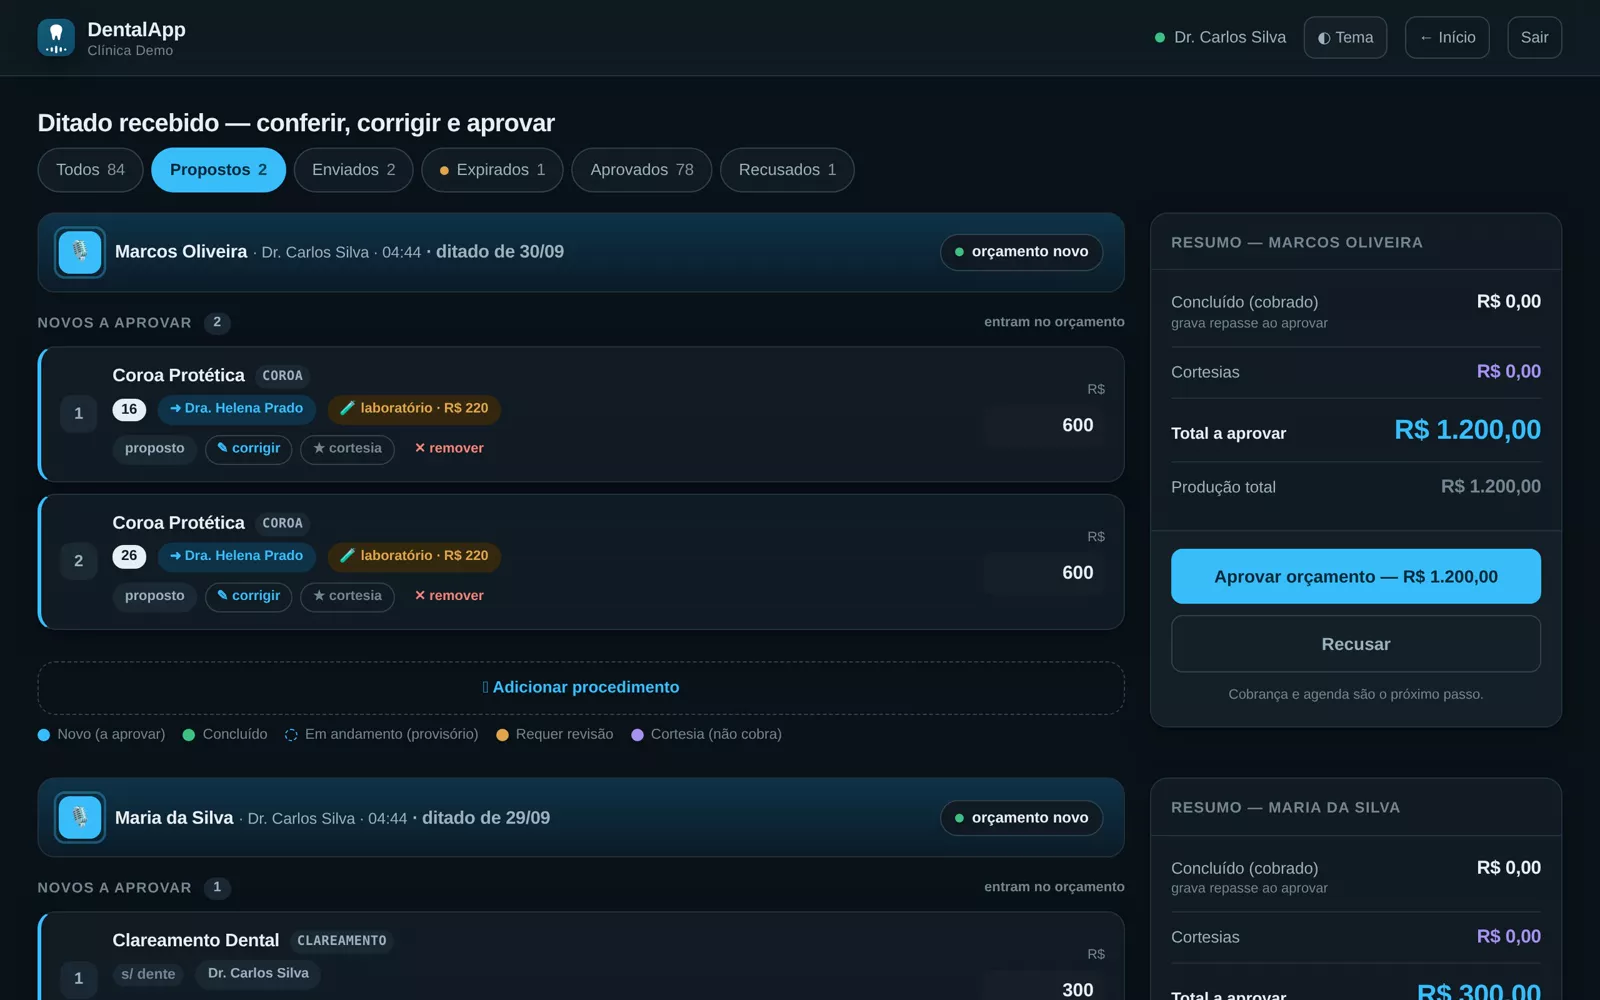The width and height of the screenshot is (1600, 1000).
Task: Switch to the Recusados 1 tab
Action: click(x=787, y=170)
